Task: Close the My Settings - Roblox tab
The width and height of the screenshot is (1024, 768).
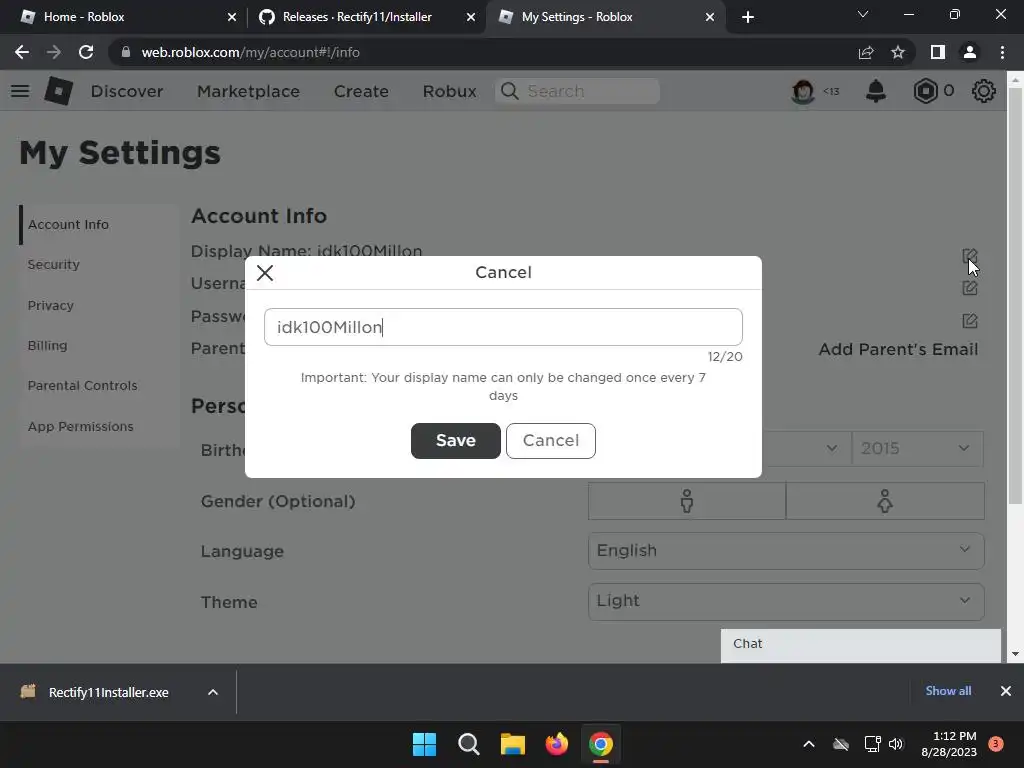Action: coord(710,17)
